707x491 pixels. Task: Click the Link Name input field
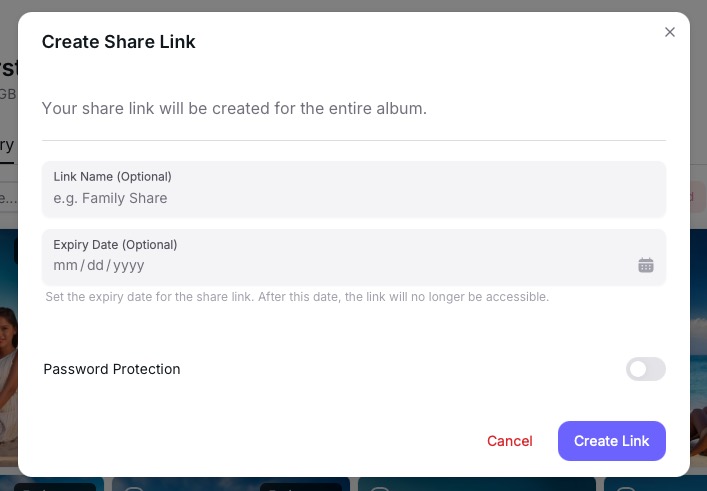354,198
